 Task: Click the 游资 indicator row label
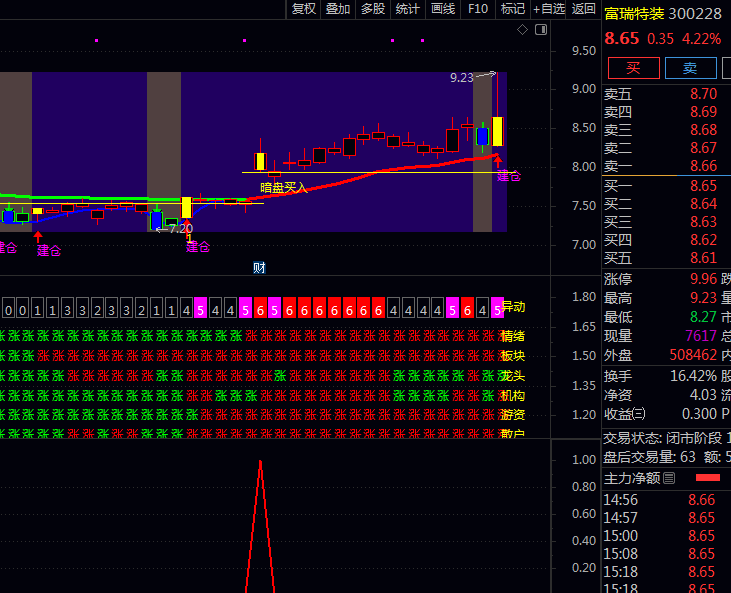point(513,414)
